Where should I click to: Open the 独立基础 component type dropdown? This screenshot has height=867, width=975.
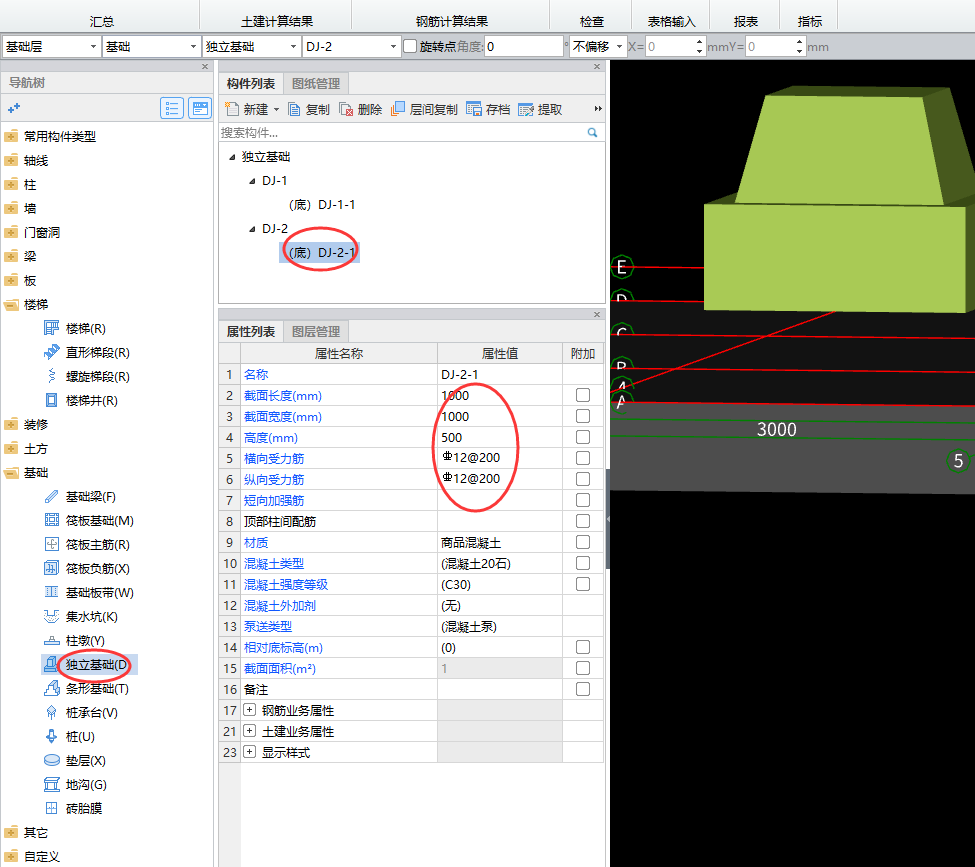point(252,47)
